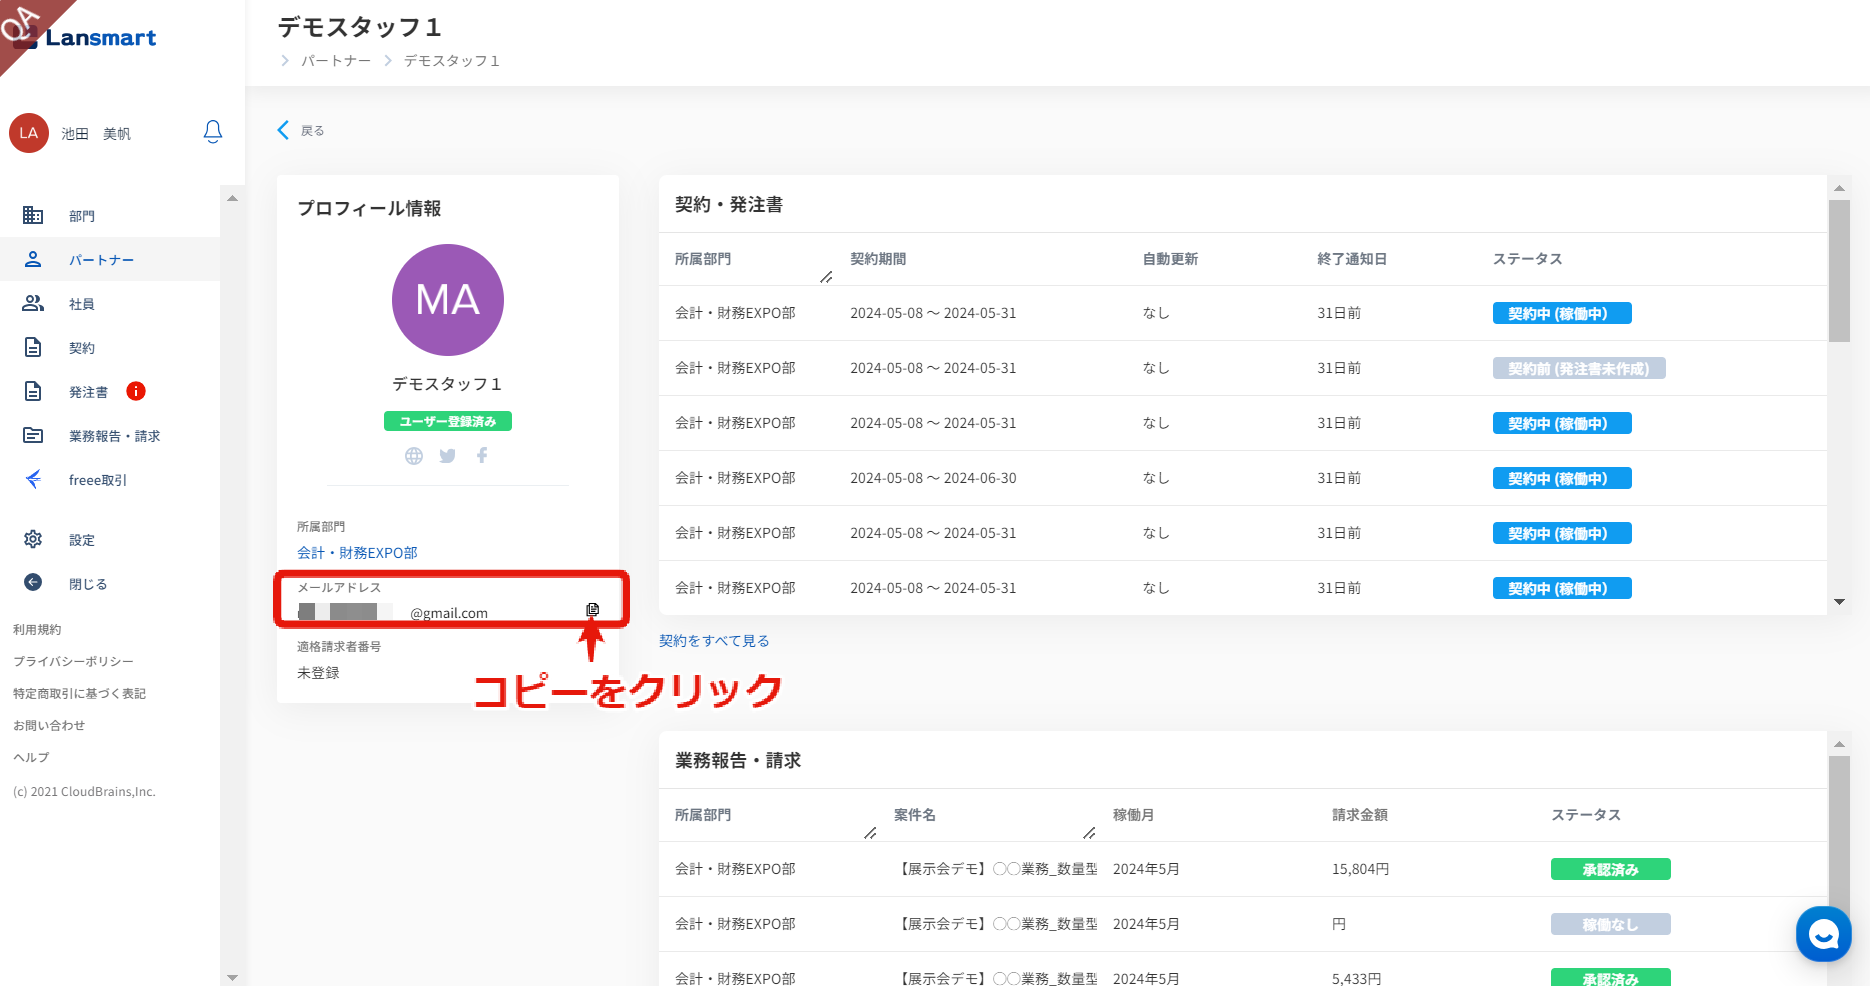The image size is (1870, 986).
Task: Click the gear icon for 設定
Action: pos(33,539)
